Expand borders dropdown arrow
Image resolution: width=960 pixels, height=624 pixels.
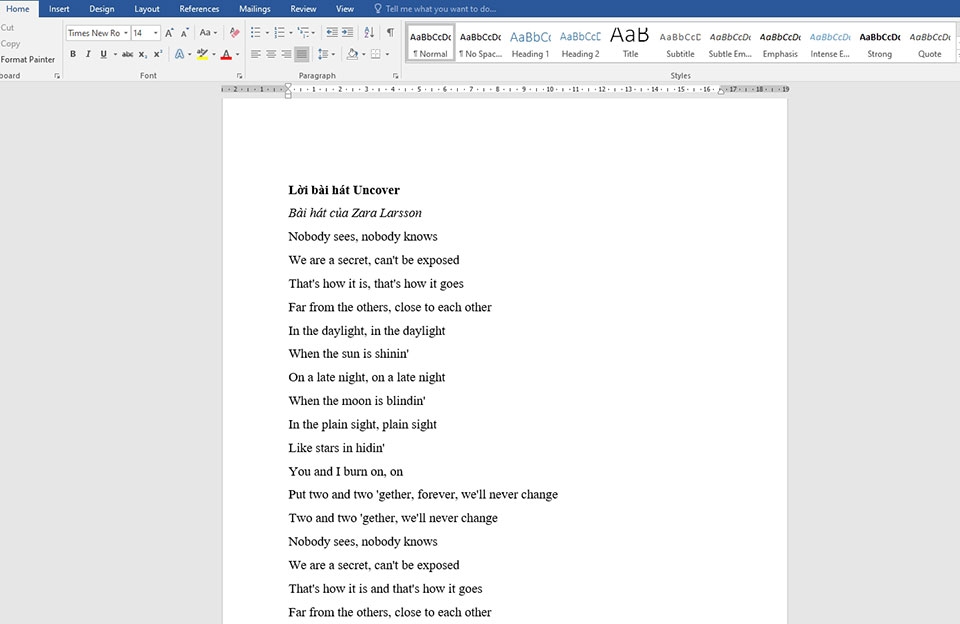(x=387, y=55)
